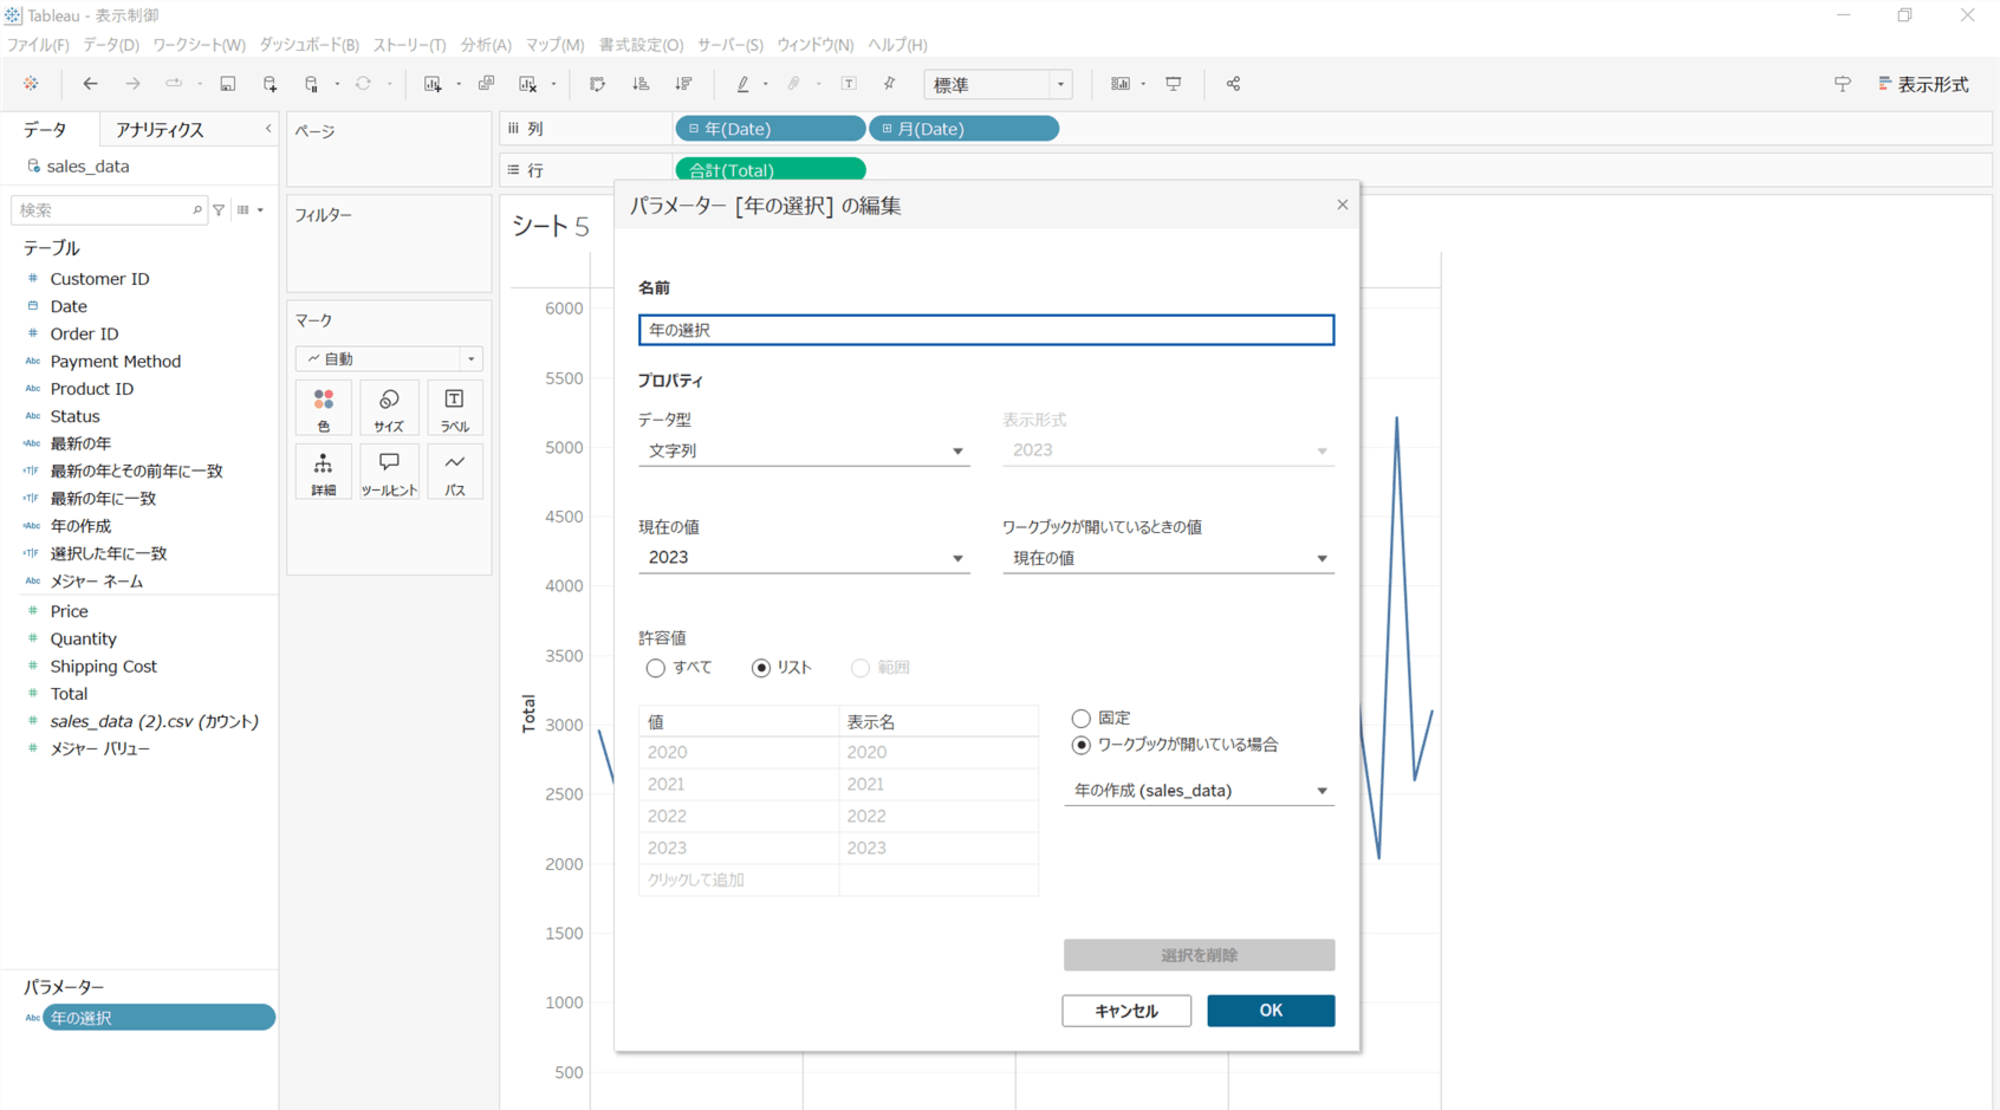2000x1110 pixels.
Task: Open the 年の作成 (sales_data) dropdown
Action: (1199, 791)
